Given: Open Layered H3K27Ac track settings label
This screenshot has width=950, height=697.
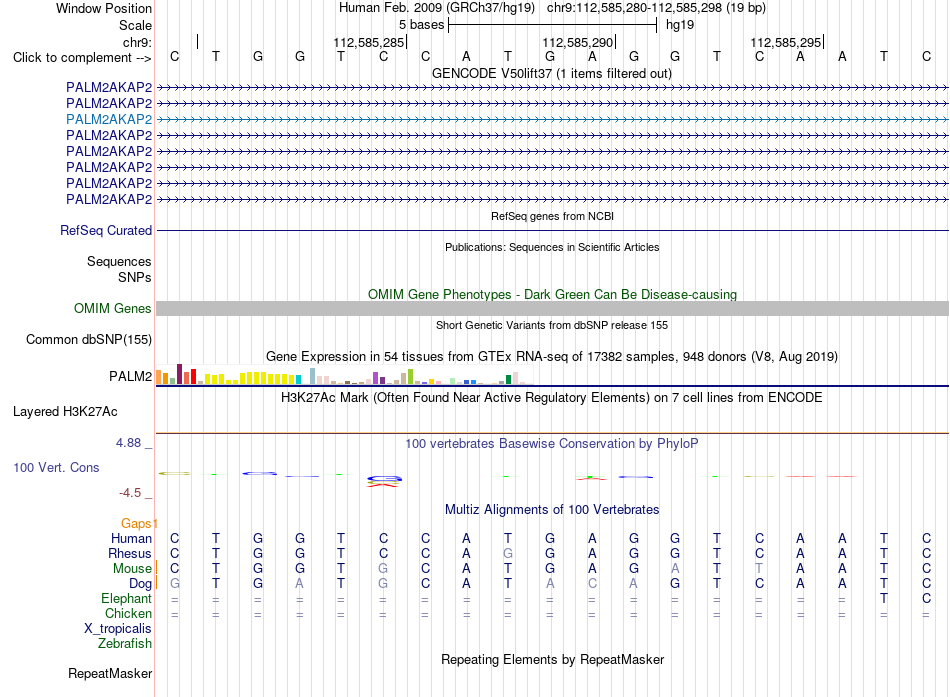Looking at the screenshot, I should [x=65, y=412].
